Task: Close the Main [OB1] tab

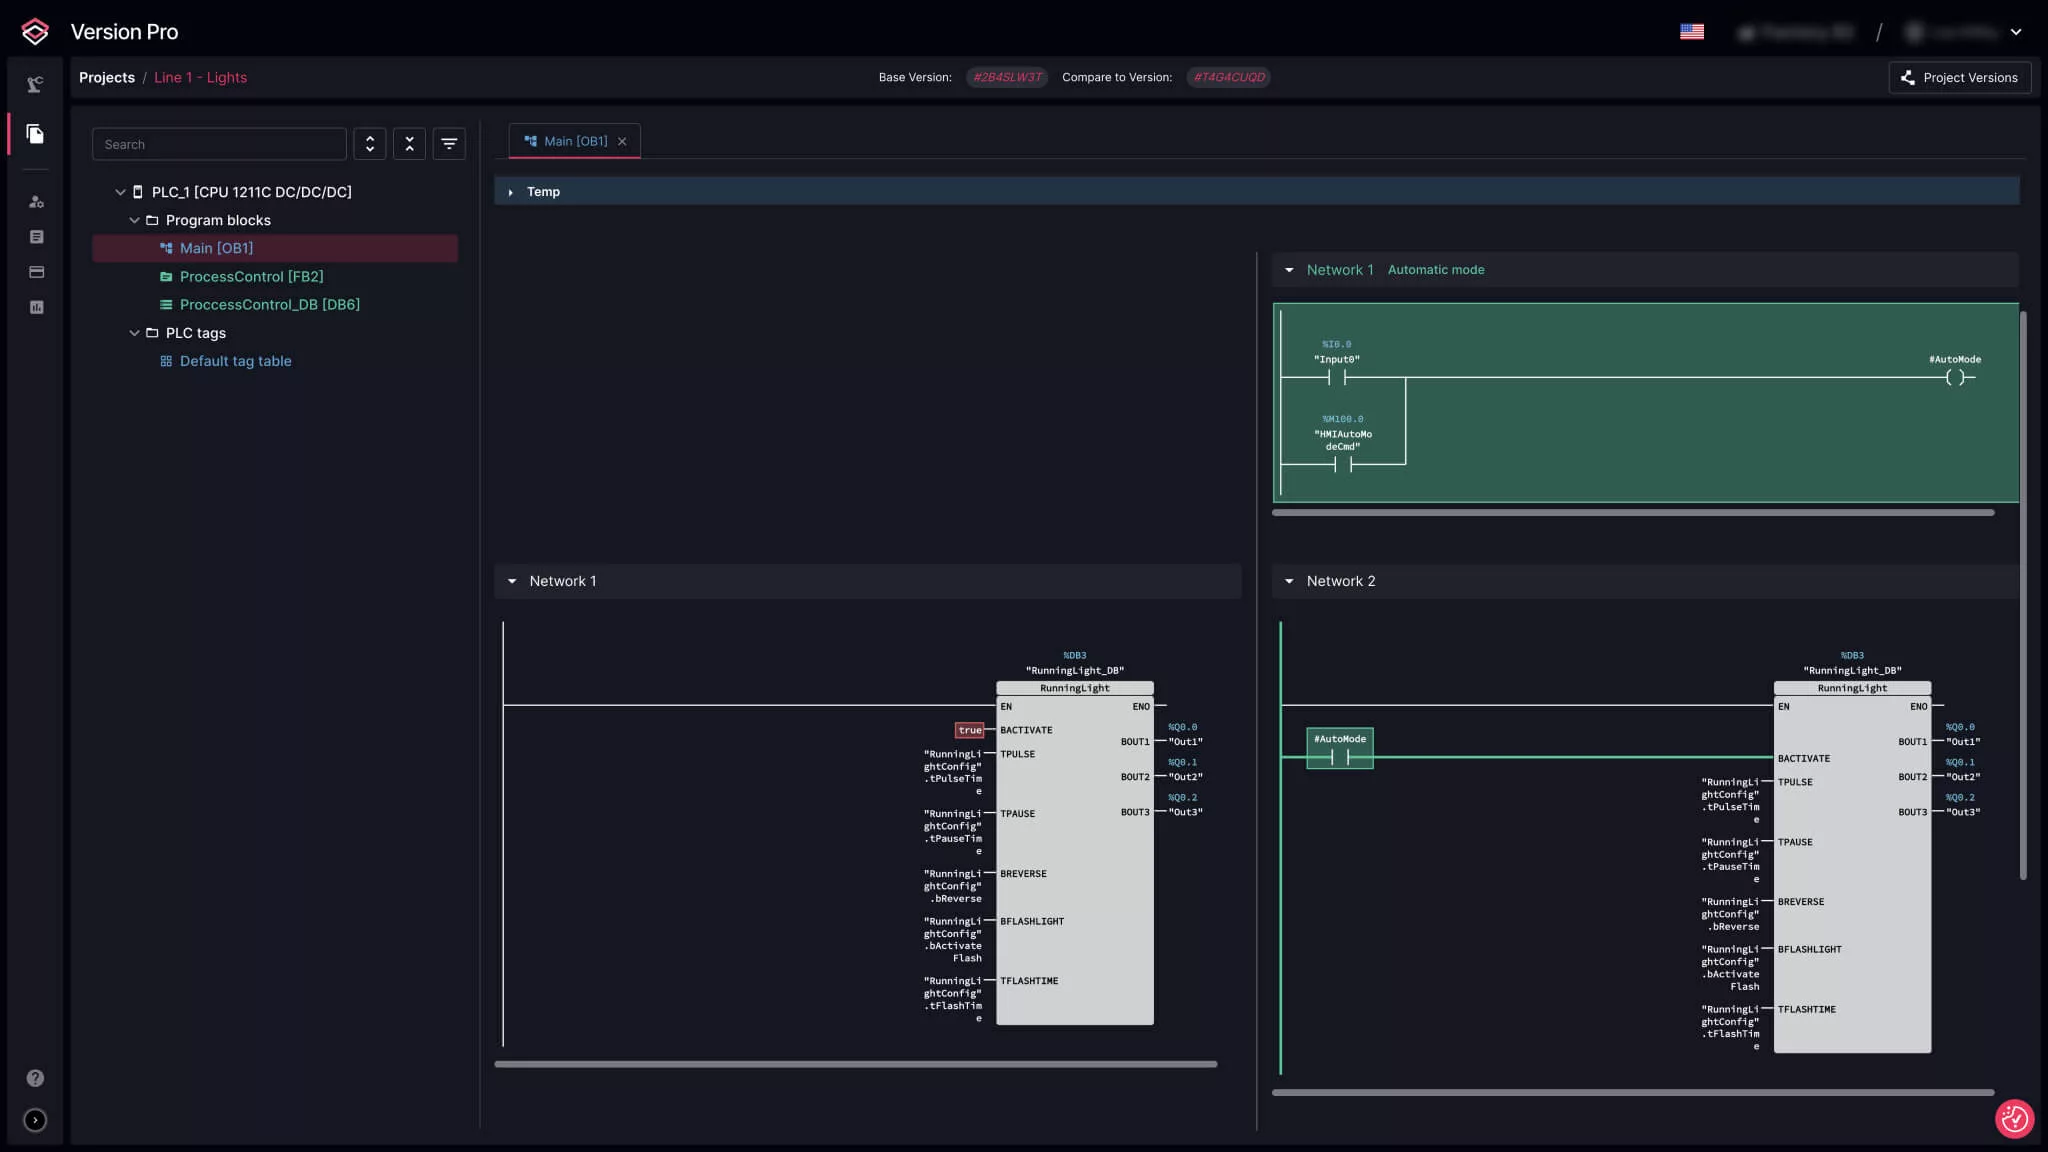Action: pos(622,142)
